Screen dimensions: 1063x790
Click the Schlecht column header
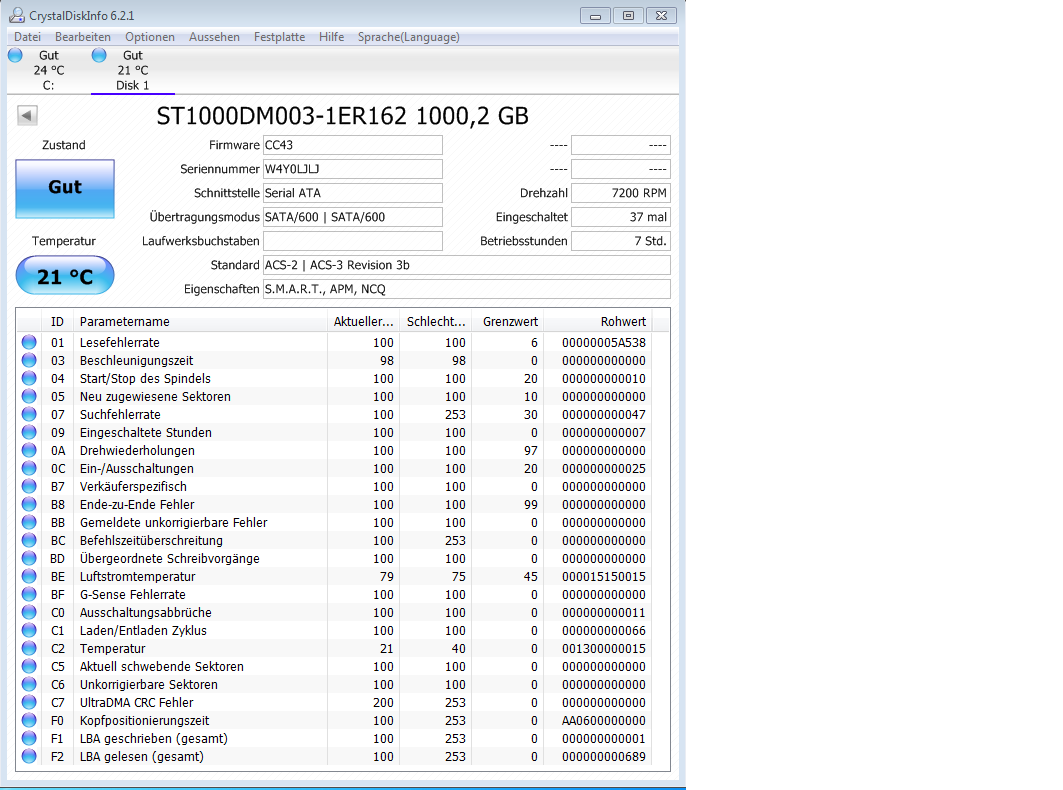pos(436,321)
